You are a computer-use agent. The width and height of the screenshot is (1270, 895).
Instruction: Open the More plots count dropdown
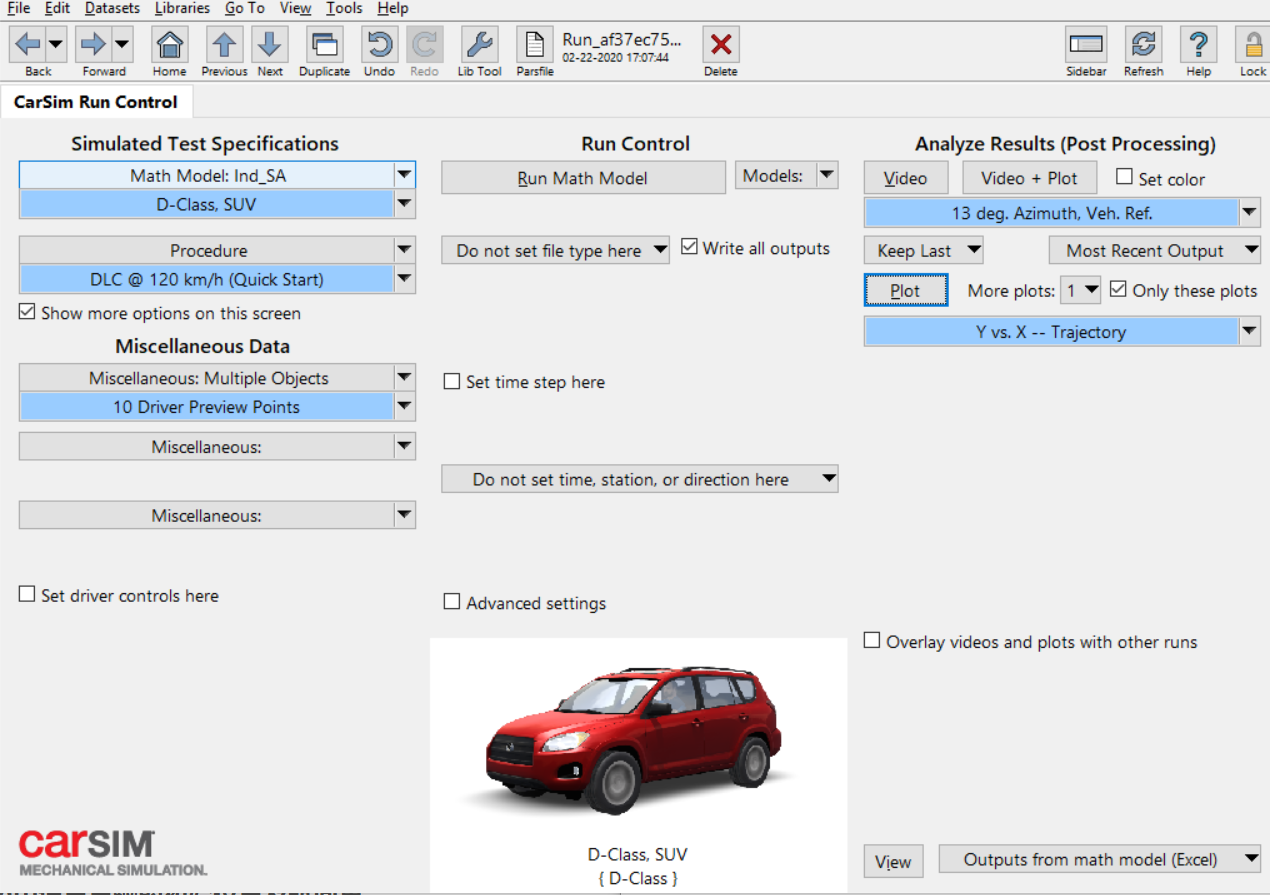click(x=1082, y=290)
